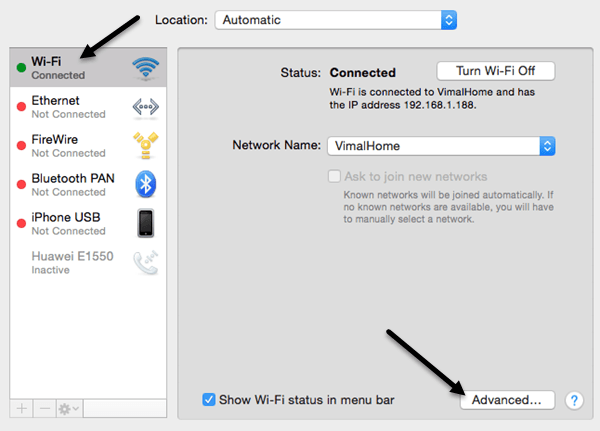This screenshot has width=600, height=431.
Task: Open the Location dropdown set to Automatic
Action: click(336, 20)
